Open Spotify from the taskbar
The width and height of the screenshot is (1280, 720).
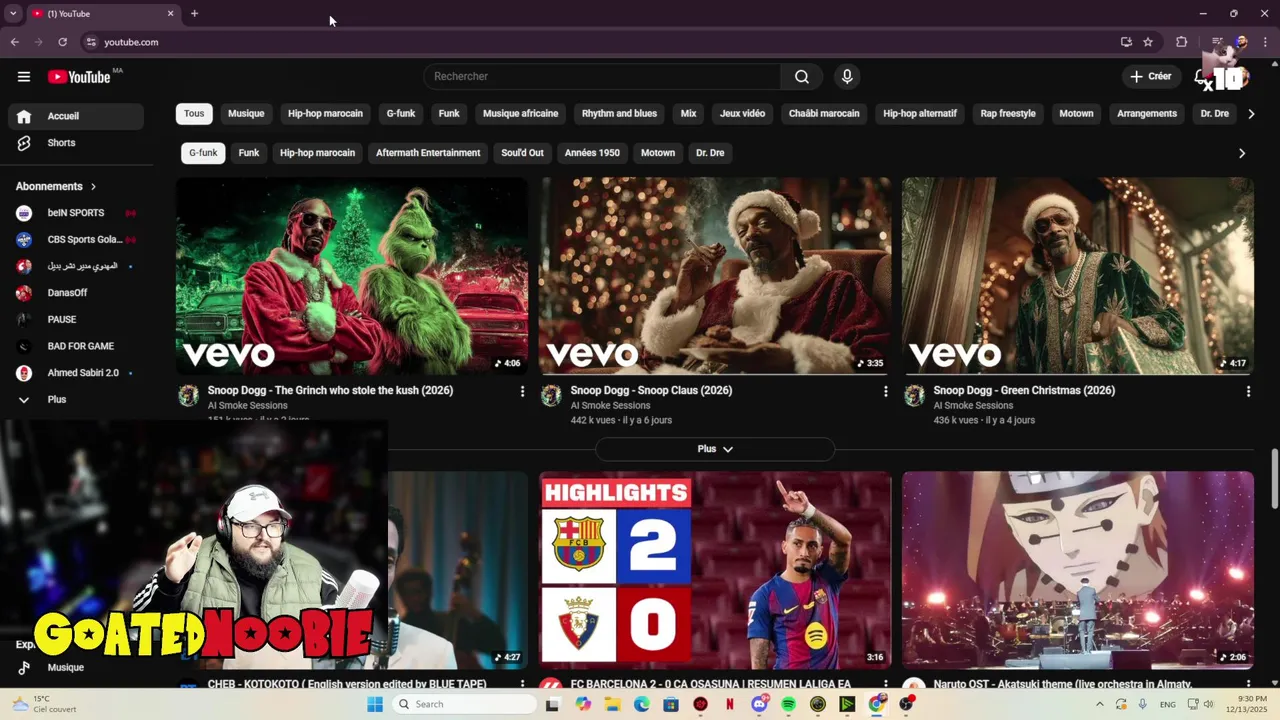(x=788, y=704)
